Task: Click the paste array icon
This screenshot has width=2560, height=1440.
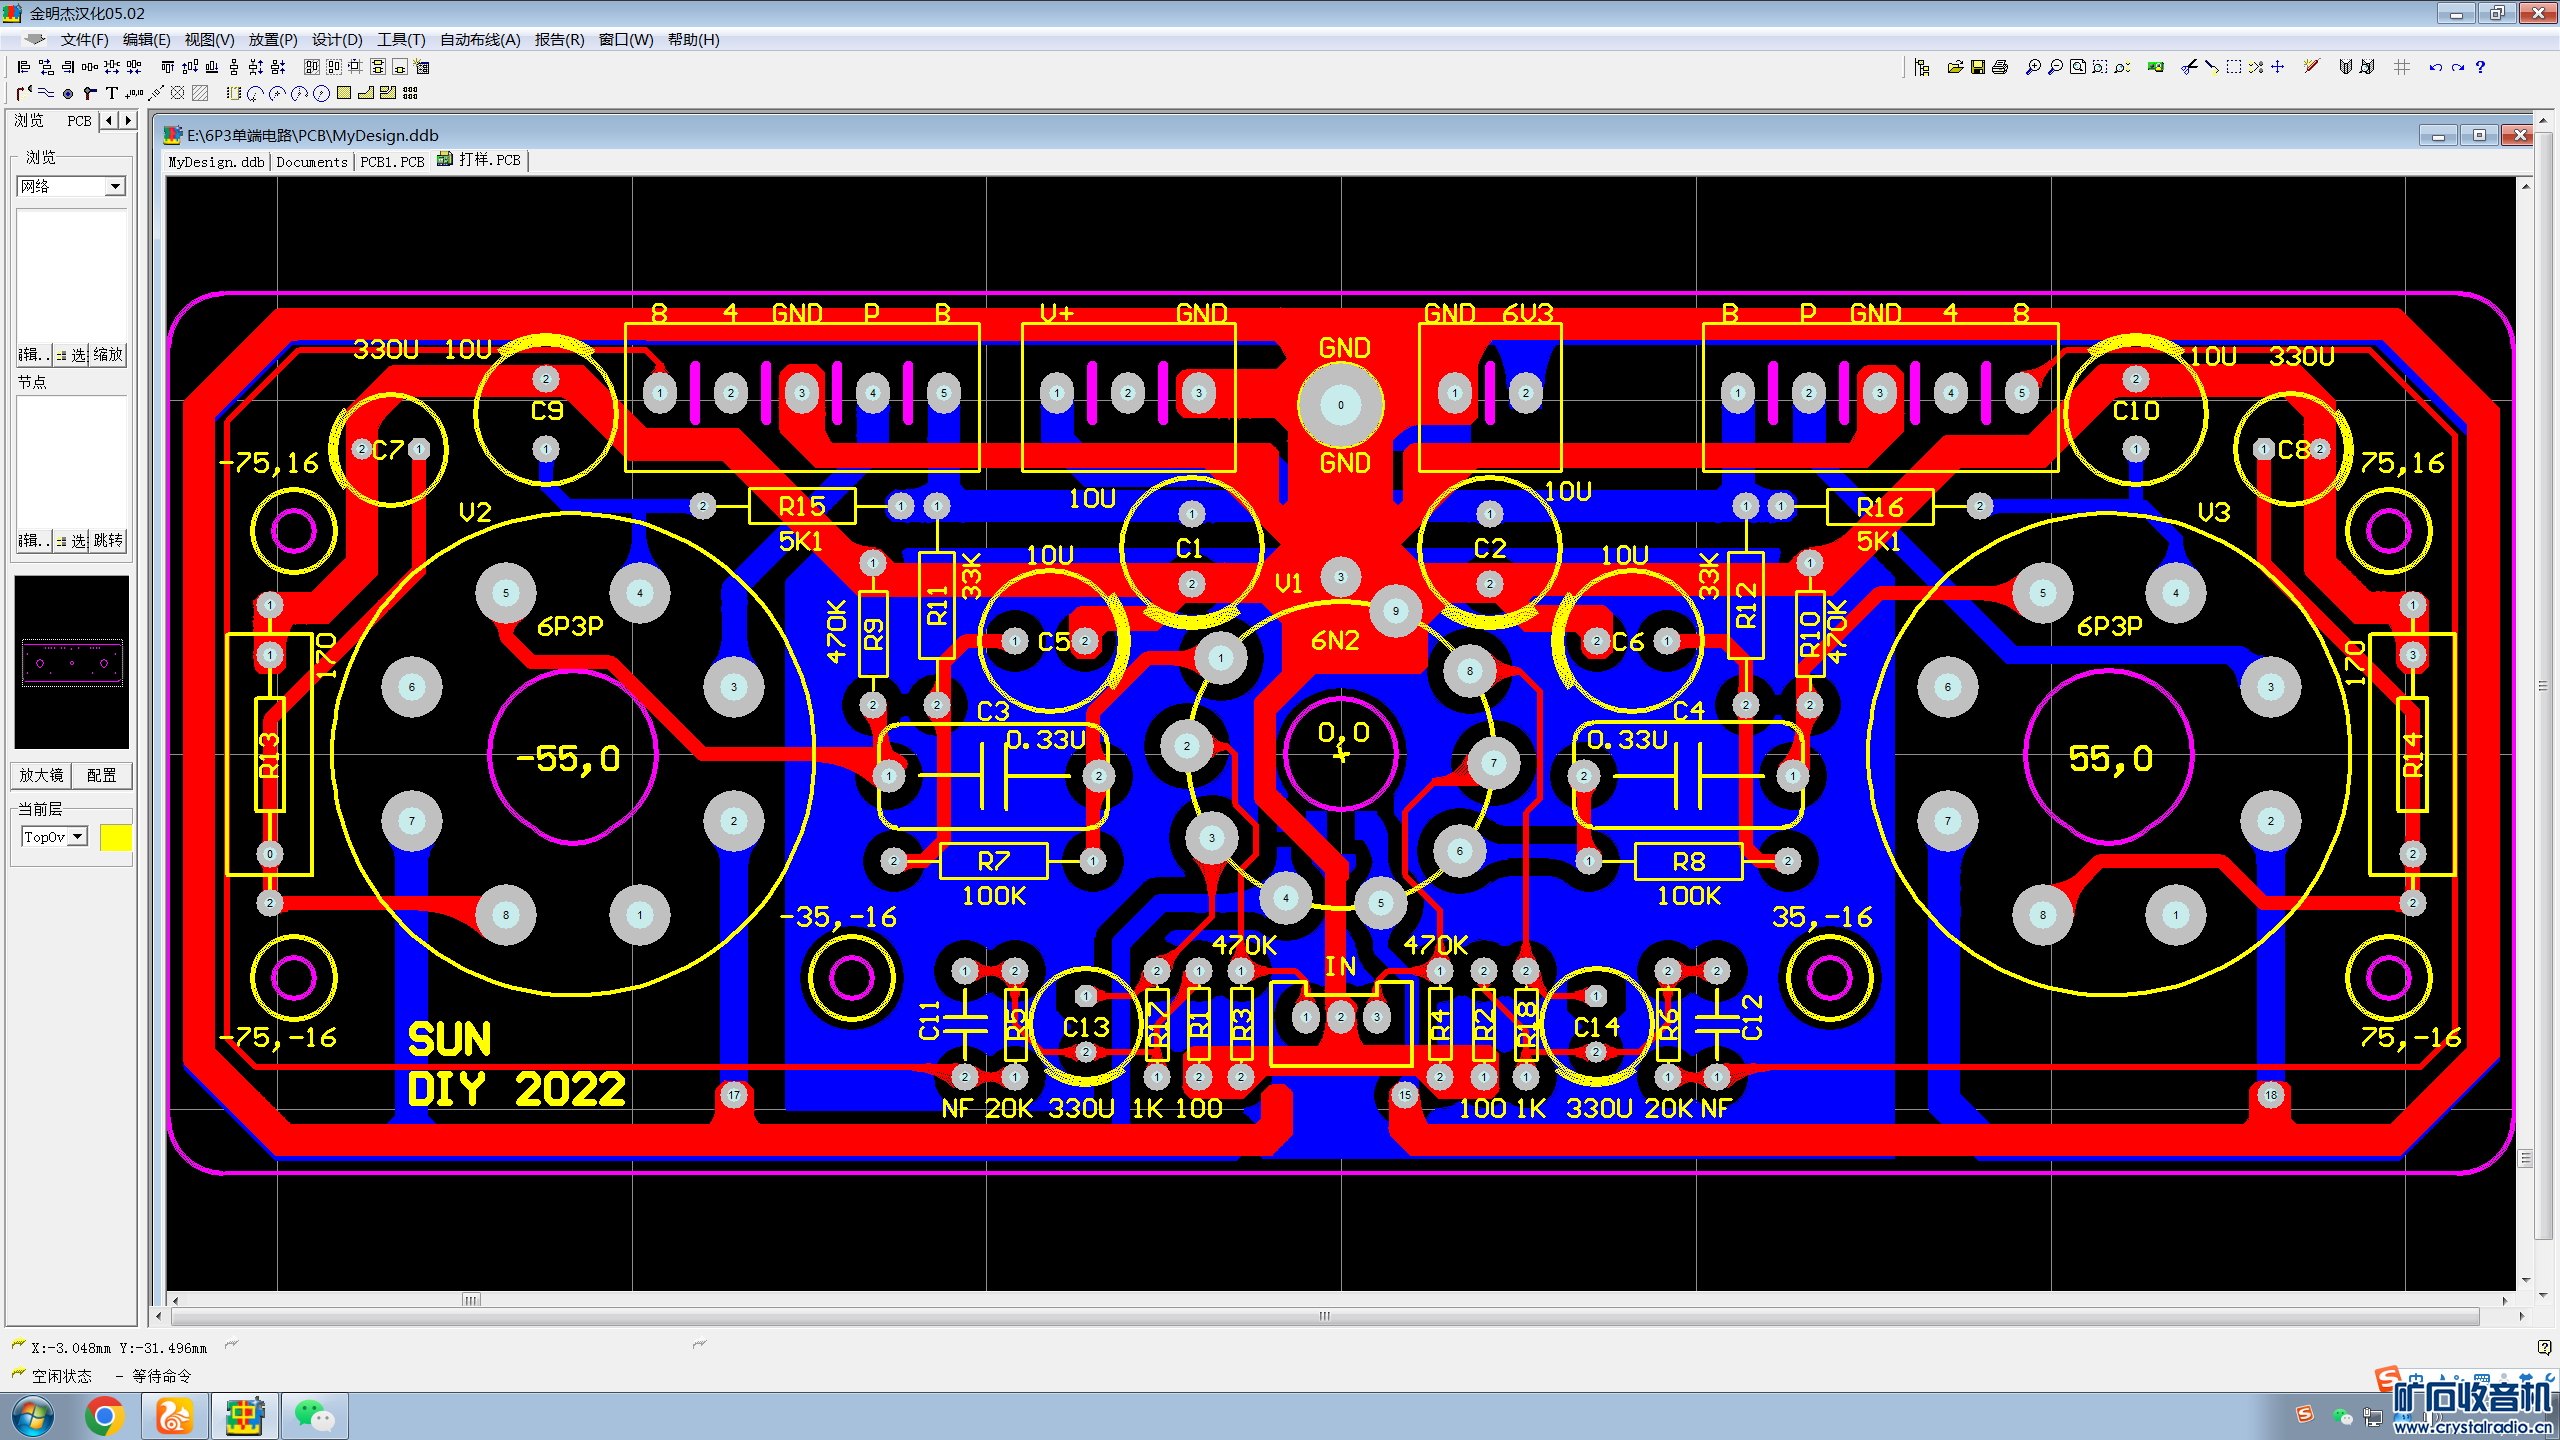Action: click(410, 93)
